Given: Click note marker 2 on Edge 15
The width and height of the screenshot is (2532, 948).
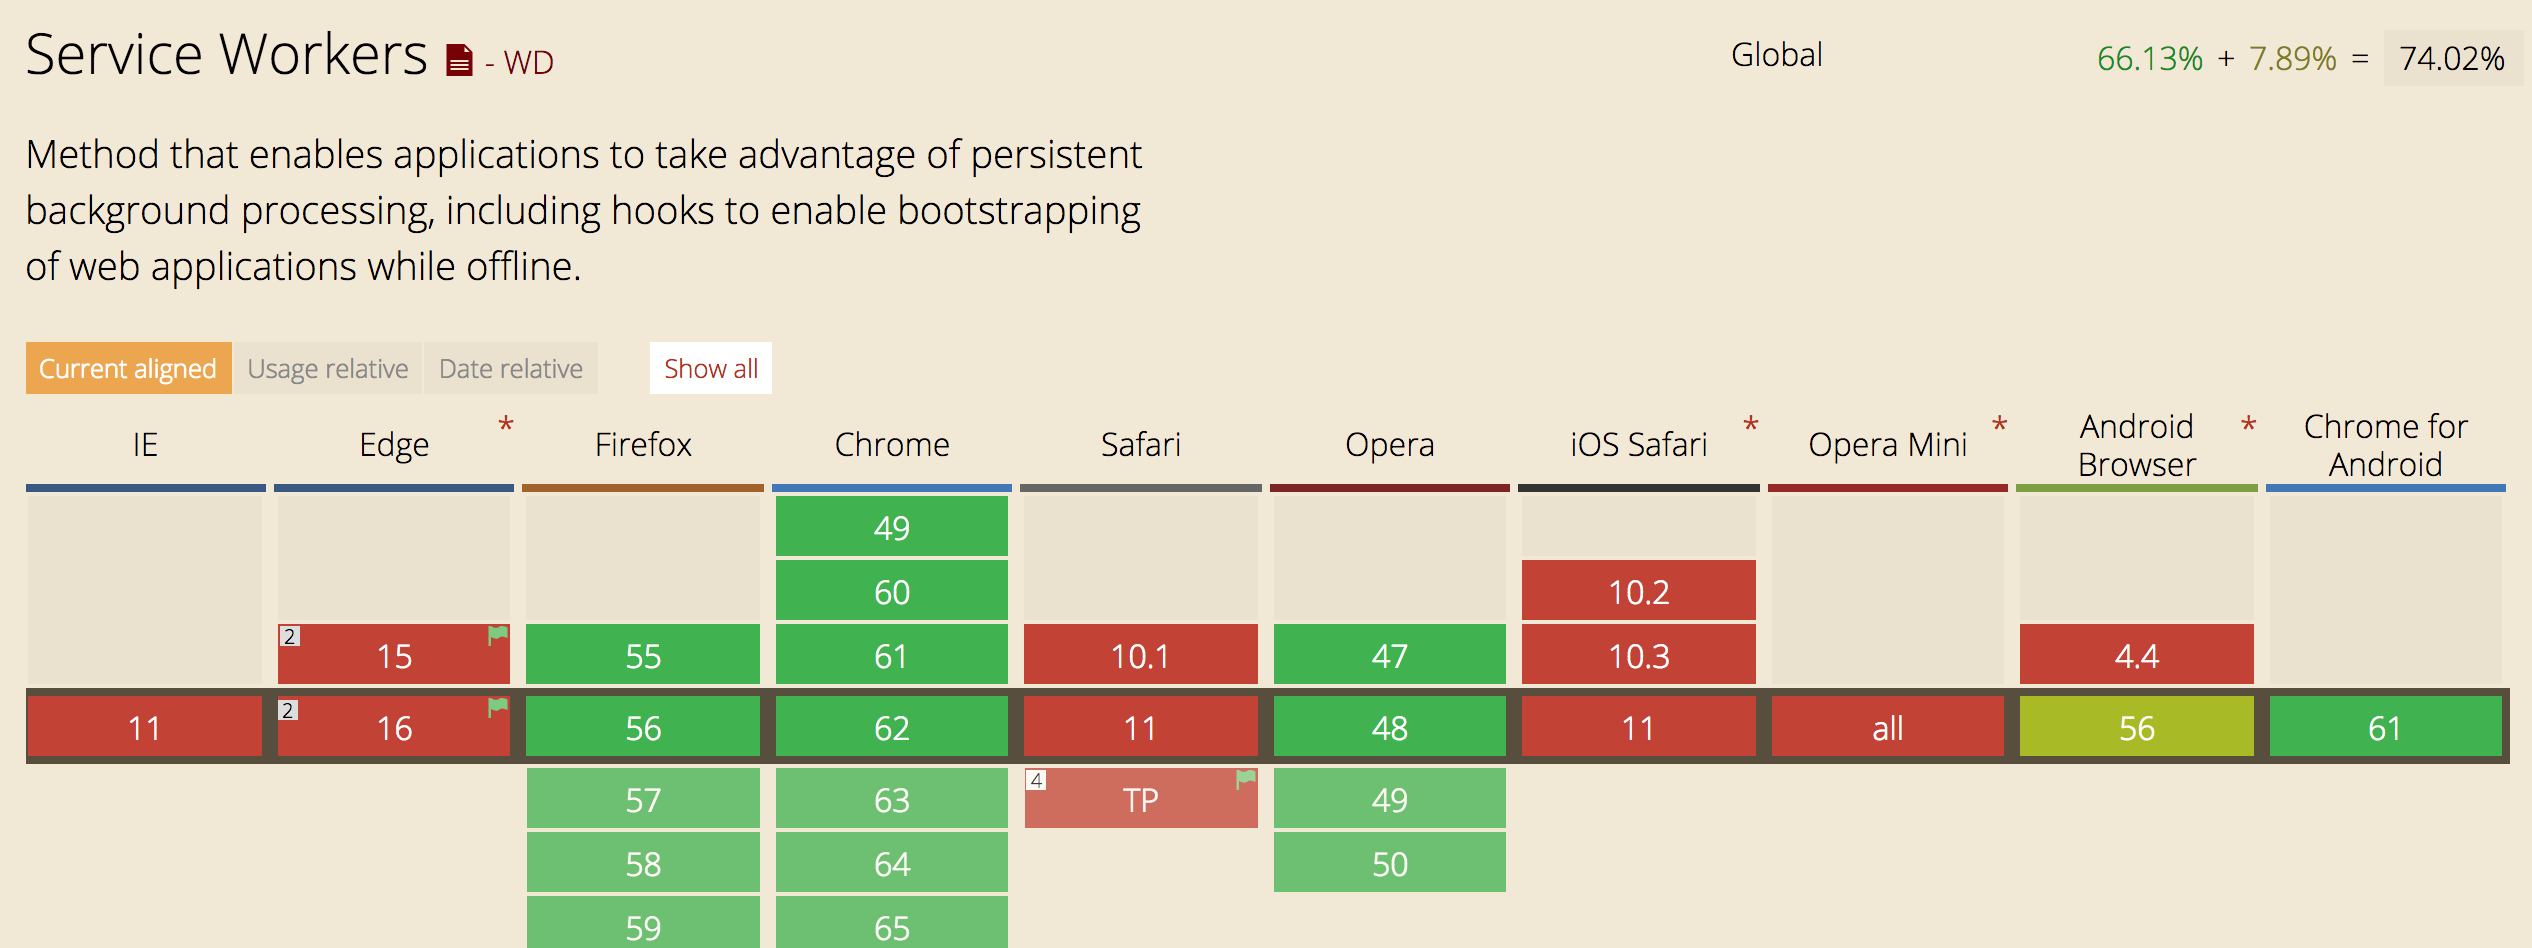Looking at the screenshot, I should coord(289,636).
